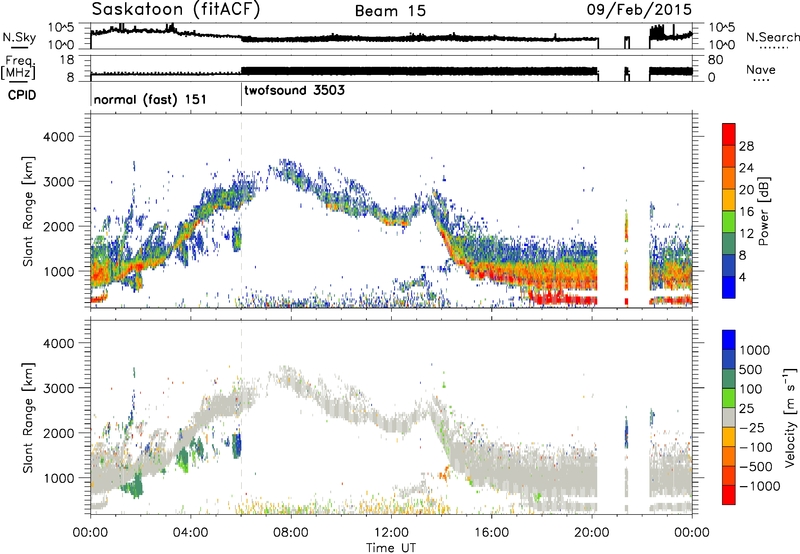Click the orange band of the Velocity color bar
Viewport: 800px width, 554px height.
tap(729, 456)
